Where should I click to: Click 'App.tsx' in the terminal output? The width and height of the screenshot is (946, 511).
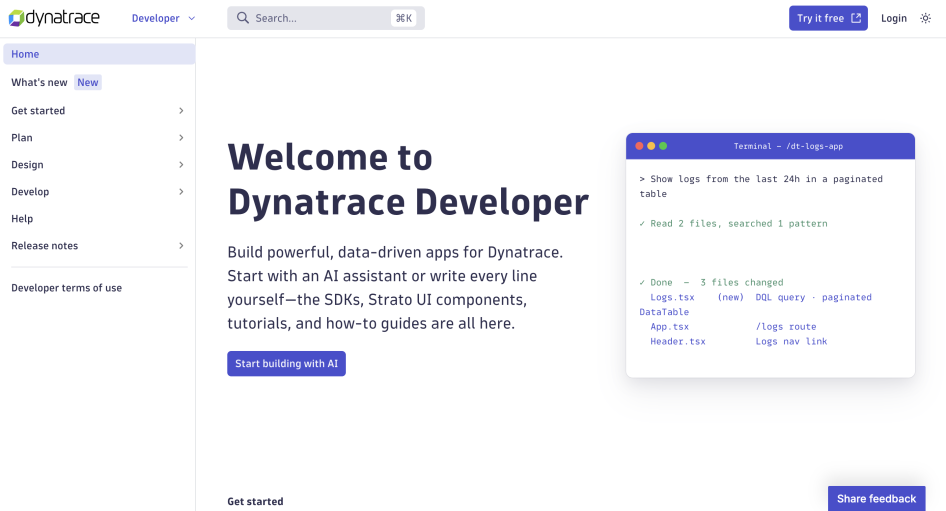tap(670, 326)
